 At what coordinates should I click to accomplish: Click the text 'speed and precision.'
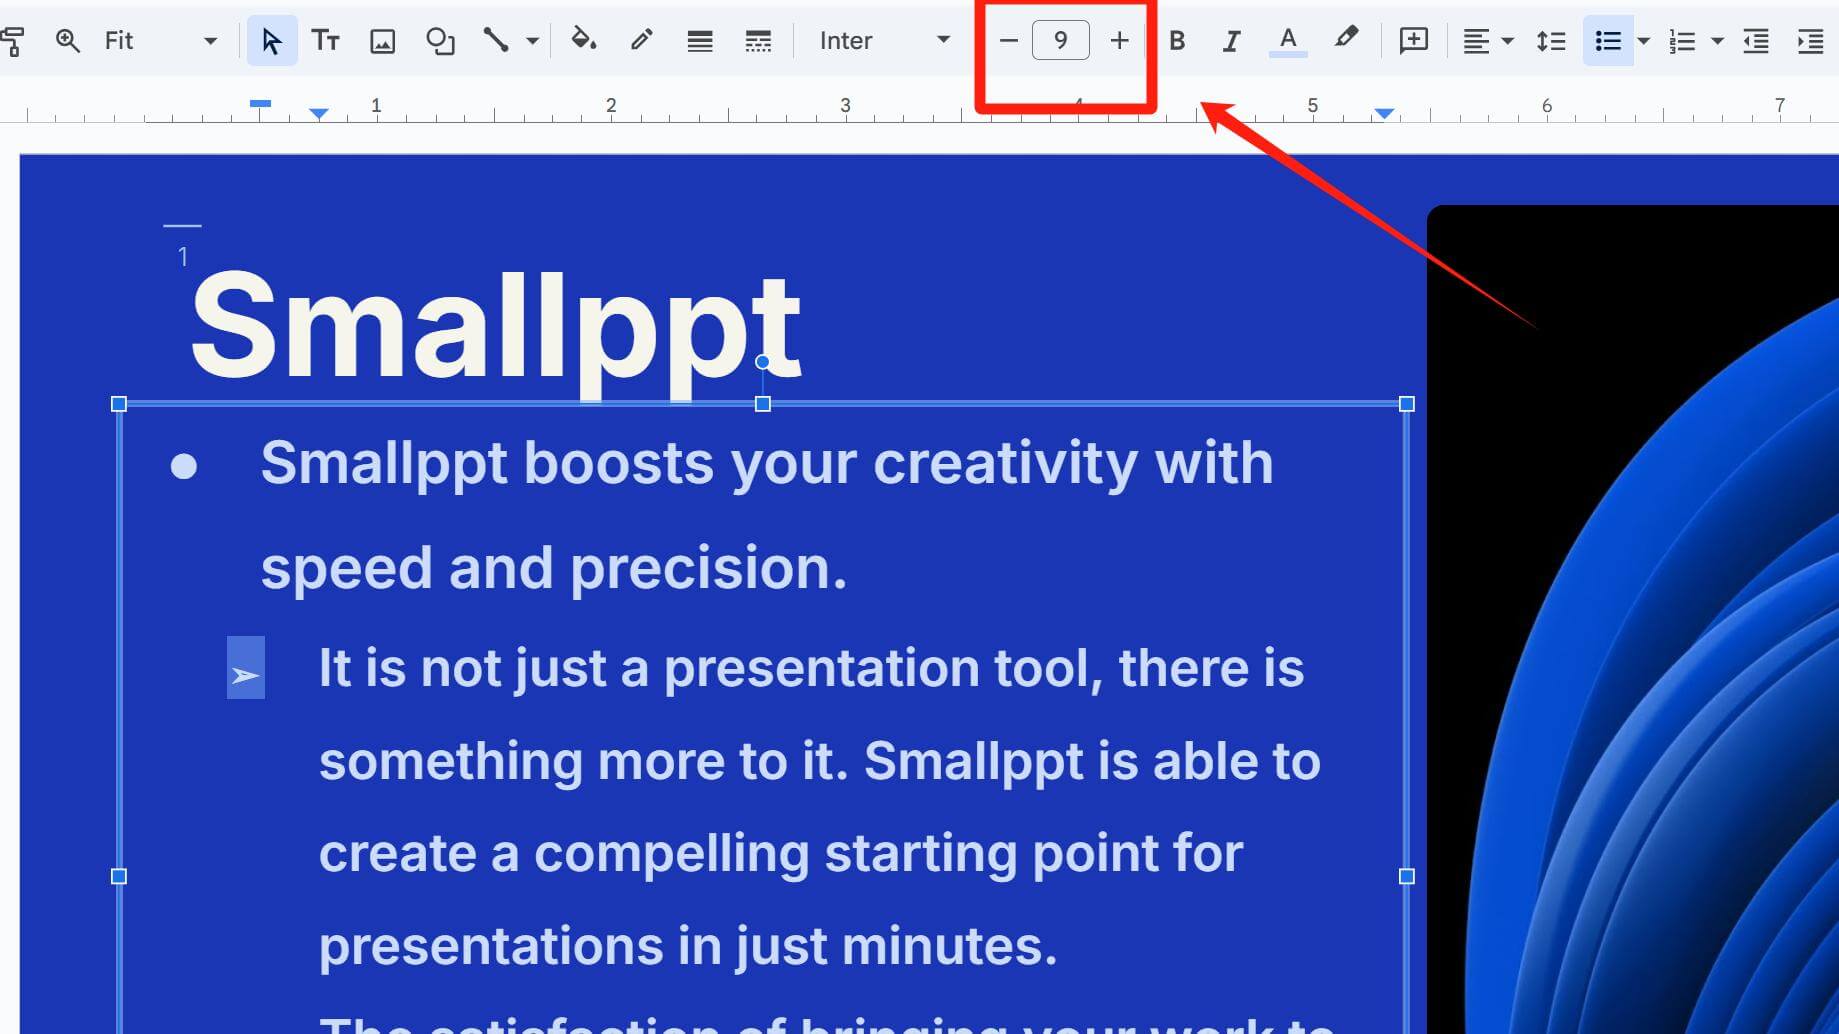(x=554, y=568)
